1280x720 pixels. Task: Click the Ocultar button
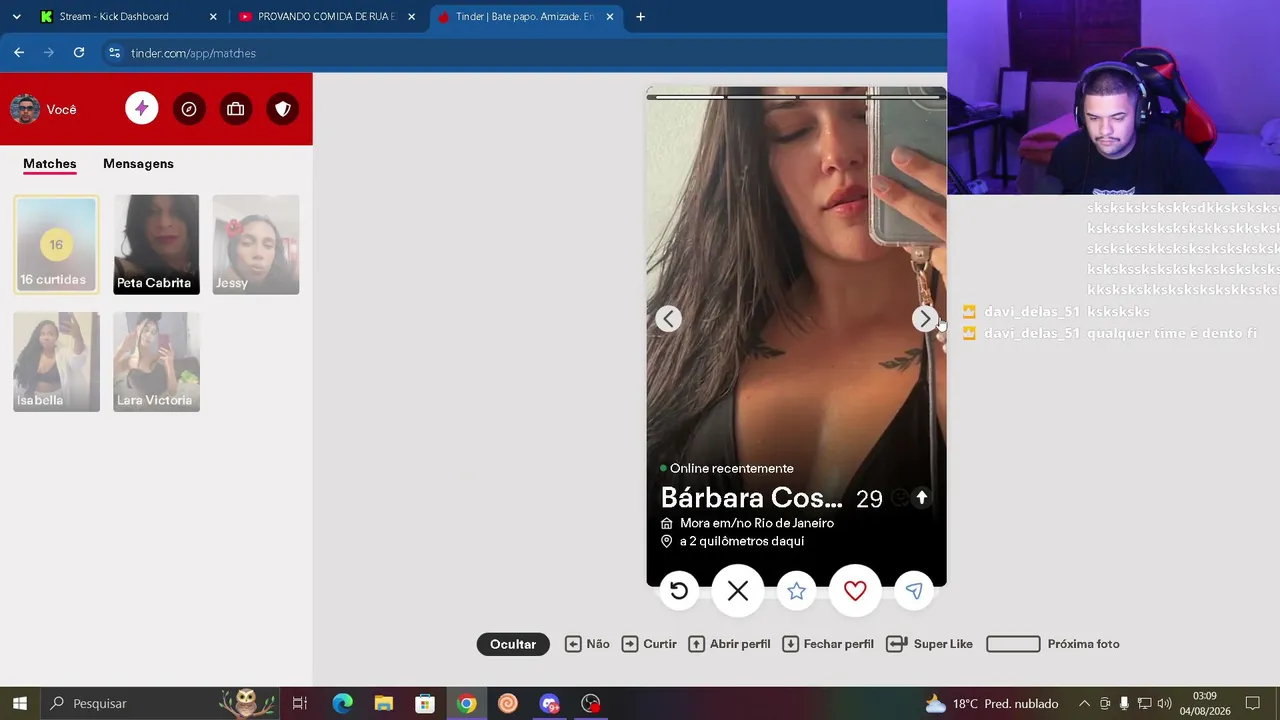click(513, 644)
